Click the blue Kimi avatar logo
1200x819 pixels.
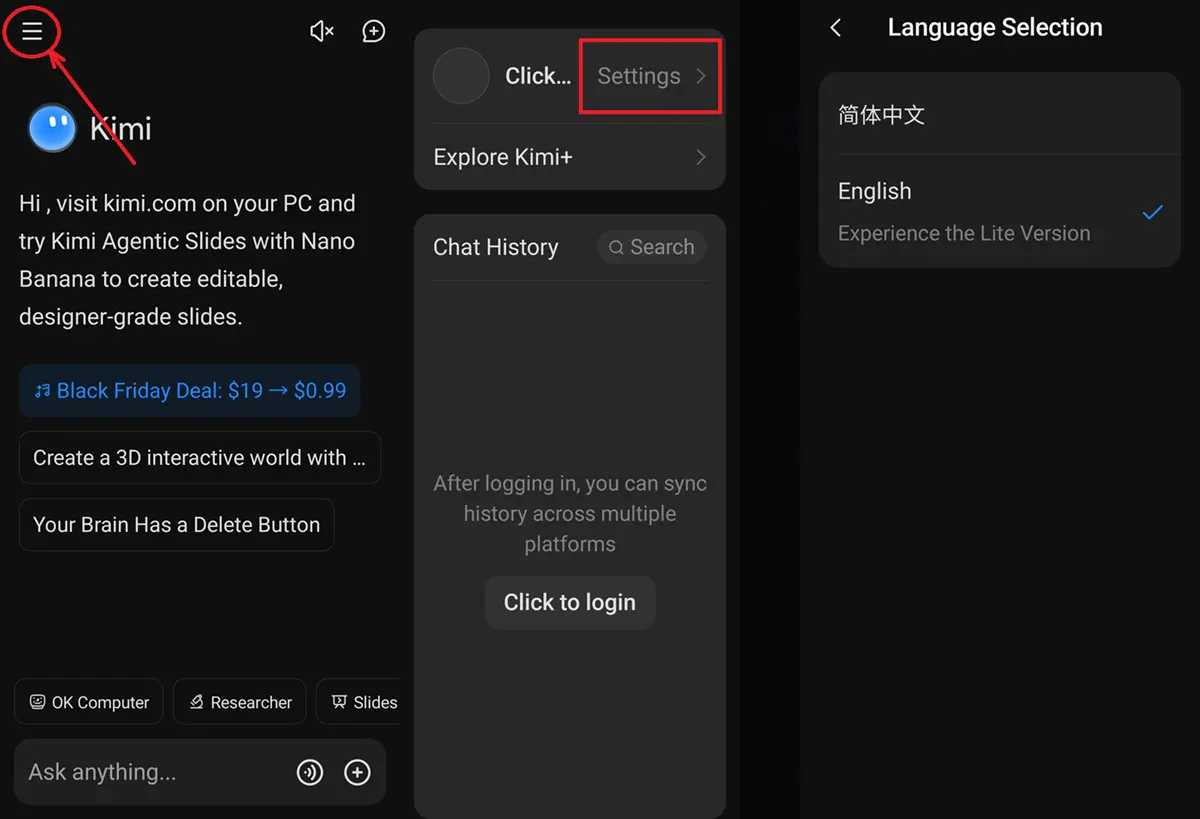[x=52, y=129]
